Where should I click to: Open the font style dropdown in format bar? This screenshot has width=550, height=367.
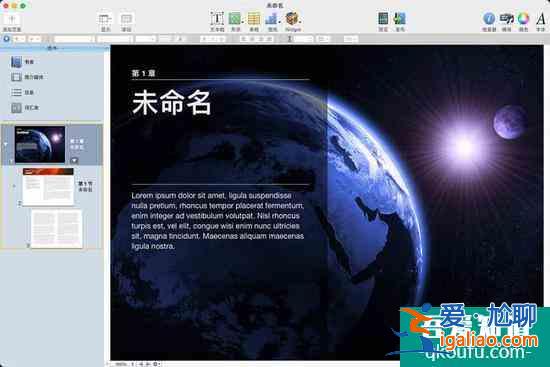click(115, 39)
